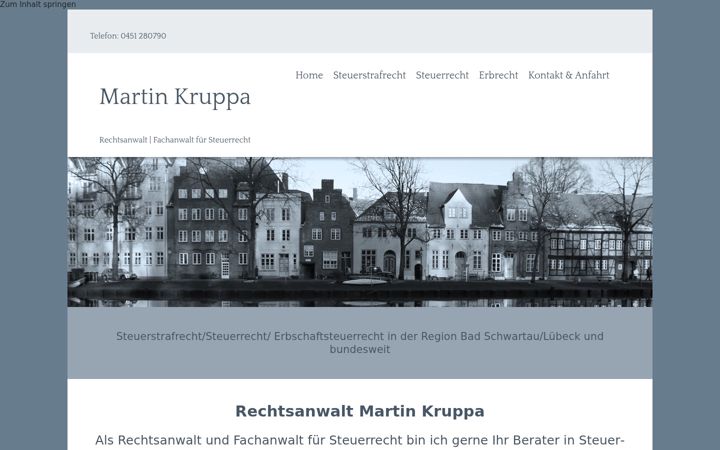
Task: Open the Erbrecht navigation item
Action: point(498,75)
